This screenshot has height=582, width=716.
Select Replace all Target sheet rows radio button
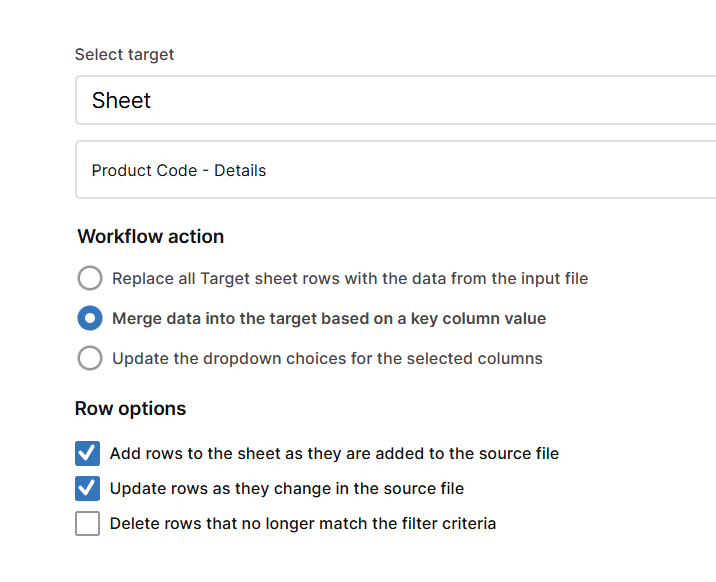(90, 278)
